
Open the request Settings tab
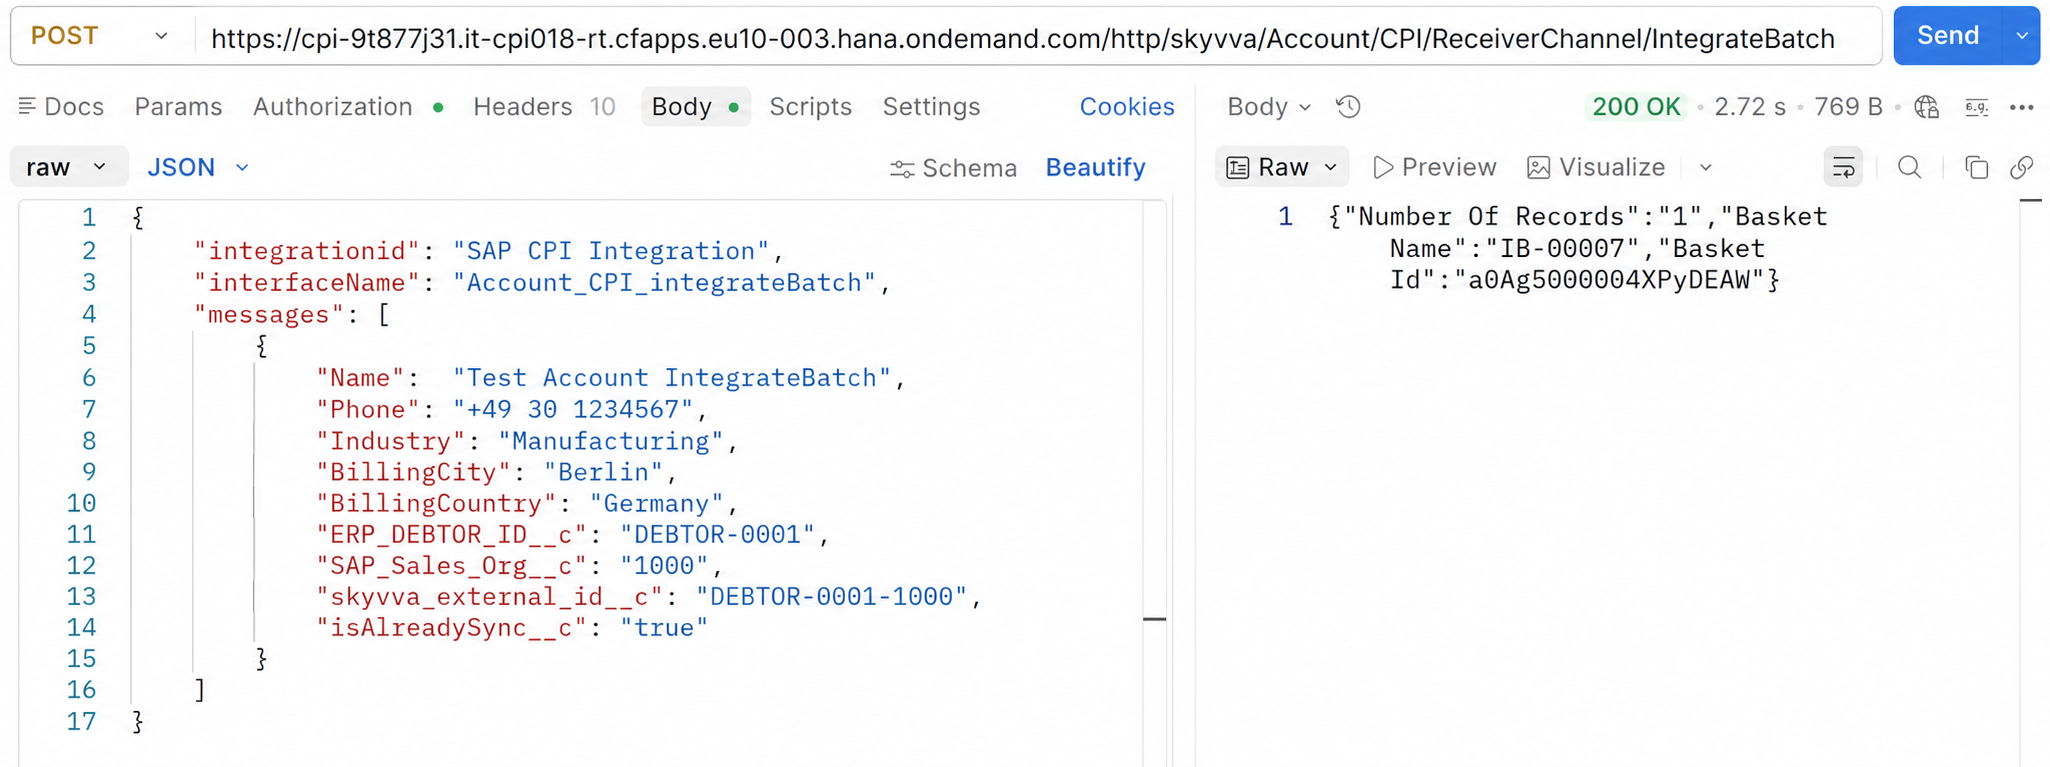(931, 107)
